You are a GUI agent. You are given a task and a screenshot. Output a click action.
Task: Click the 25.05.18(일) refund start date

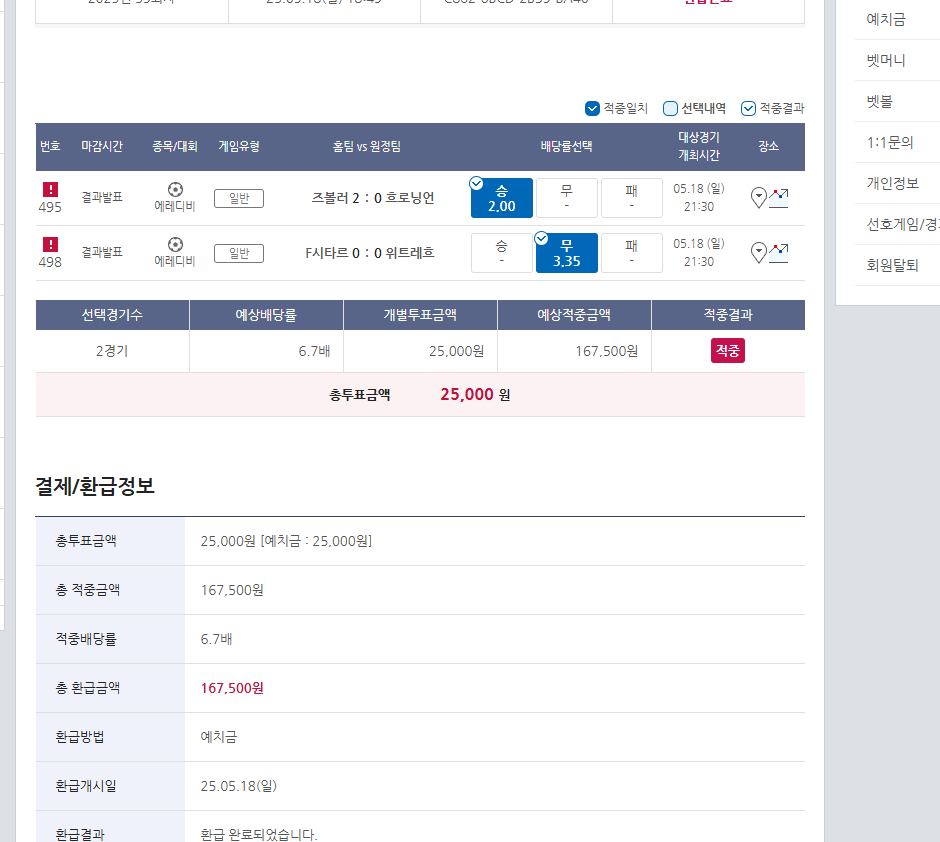coord(239,786)
